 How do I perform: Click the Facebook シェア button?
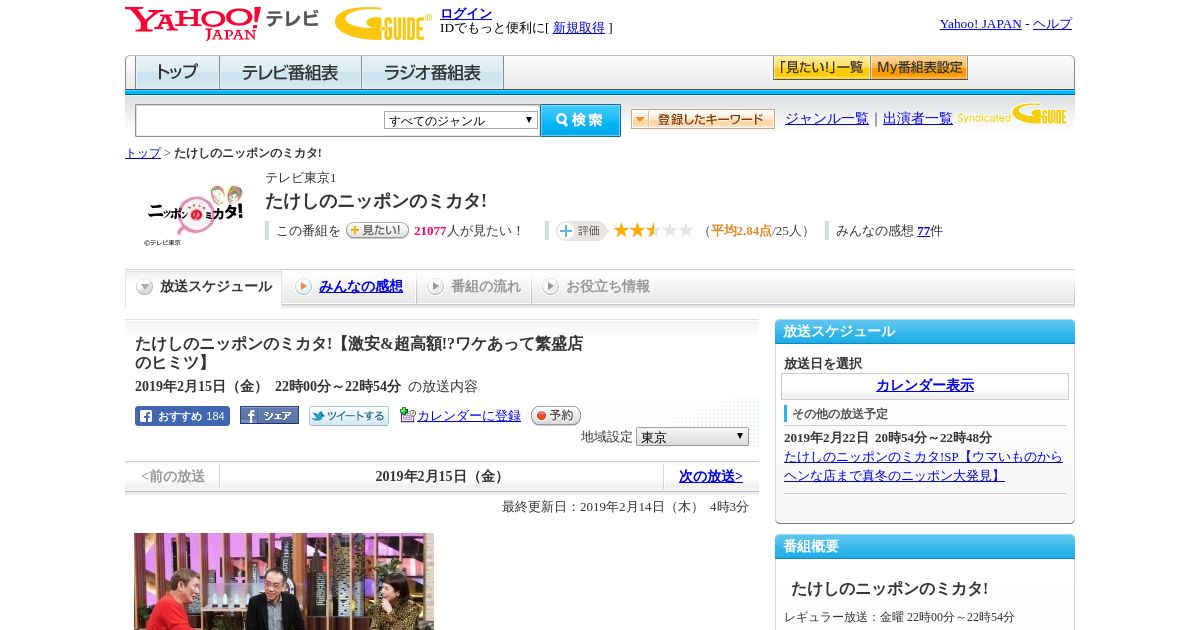(269, 415)
